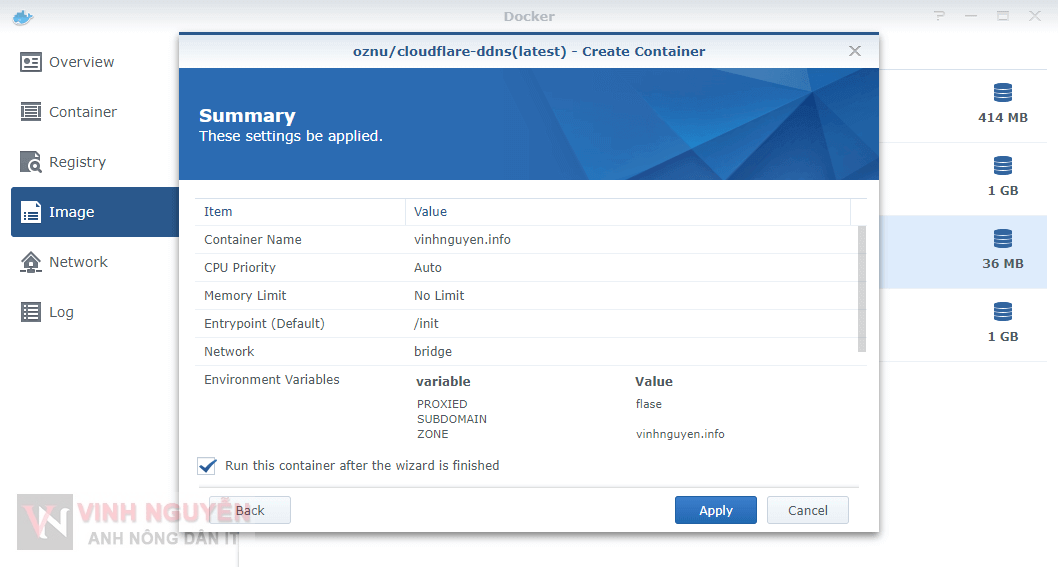Click the Back button
The height and width of the screenshot is (567, 1058).
[x=250, y=510]
